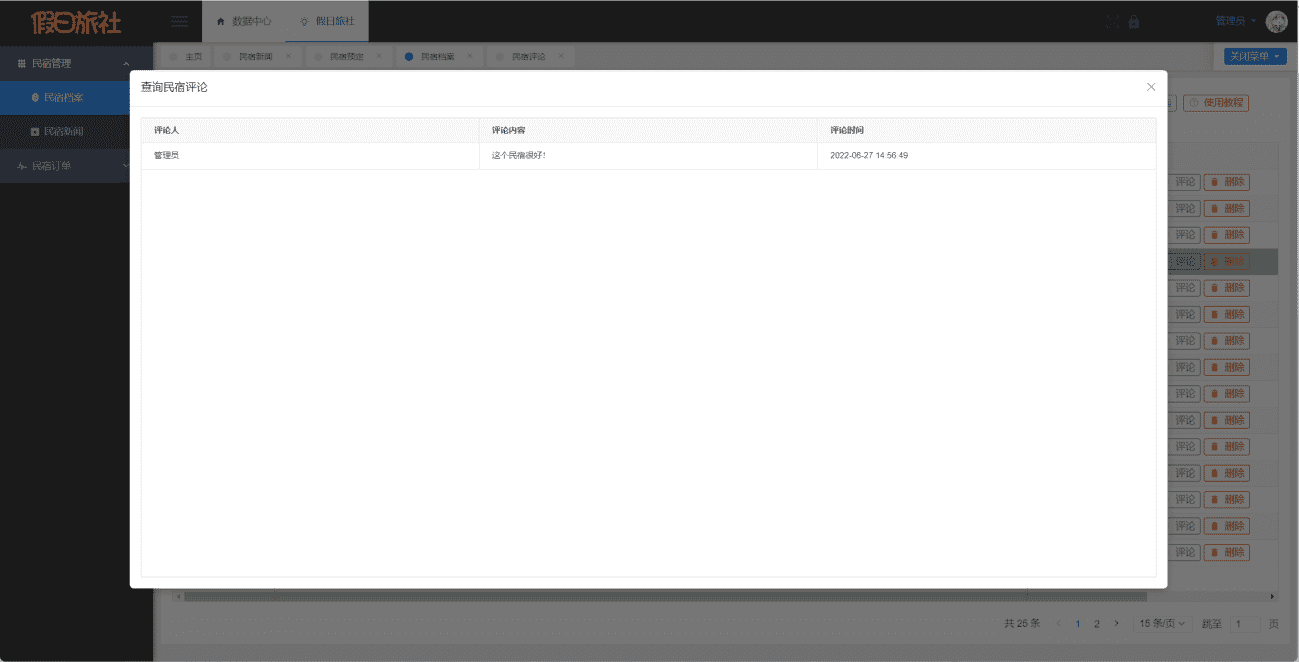Switch to the 数据中心 top tab

tap(243, 21)
